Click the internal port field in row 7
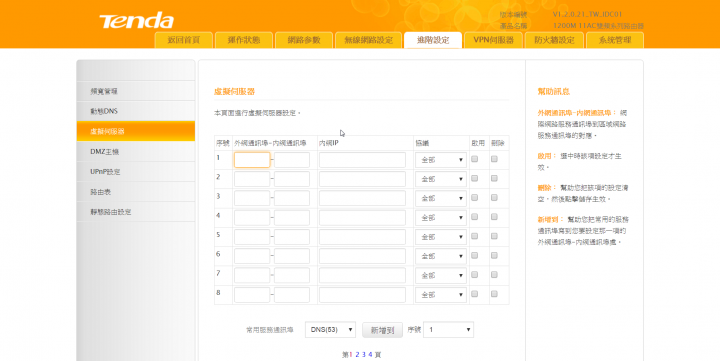This screenshot has height=361, width=720. (292, 276)
